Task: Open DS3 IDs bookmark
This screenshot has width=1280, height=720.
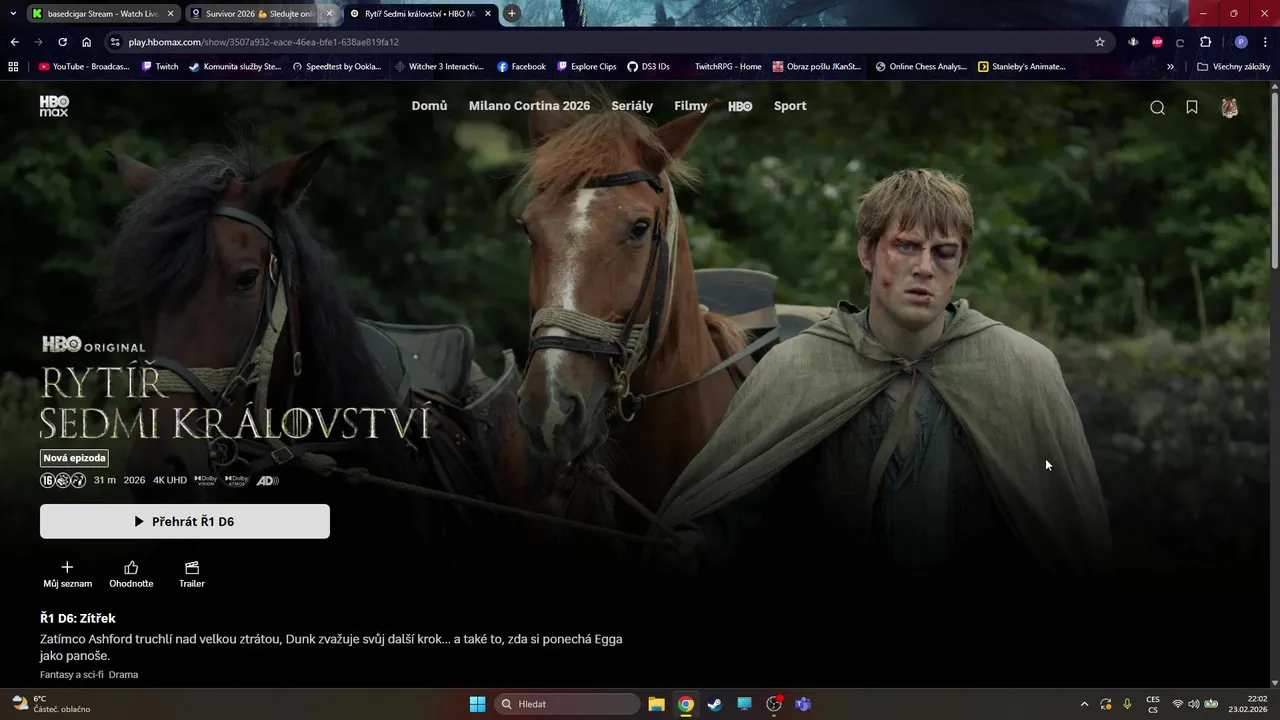Action: tap(649, 67)
